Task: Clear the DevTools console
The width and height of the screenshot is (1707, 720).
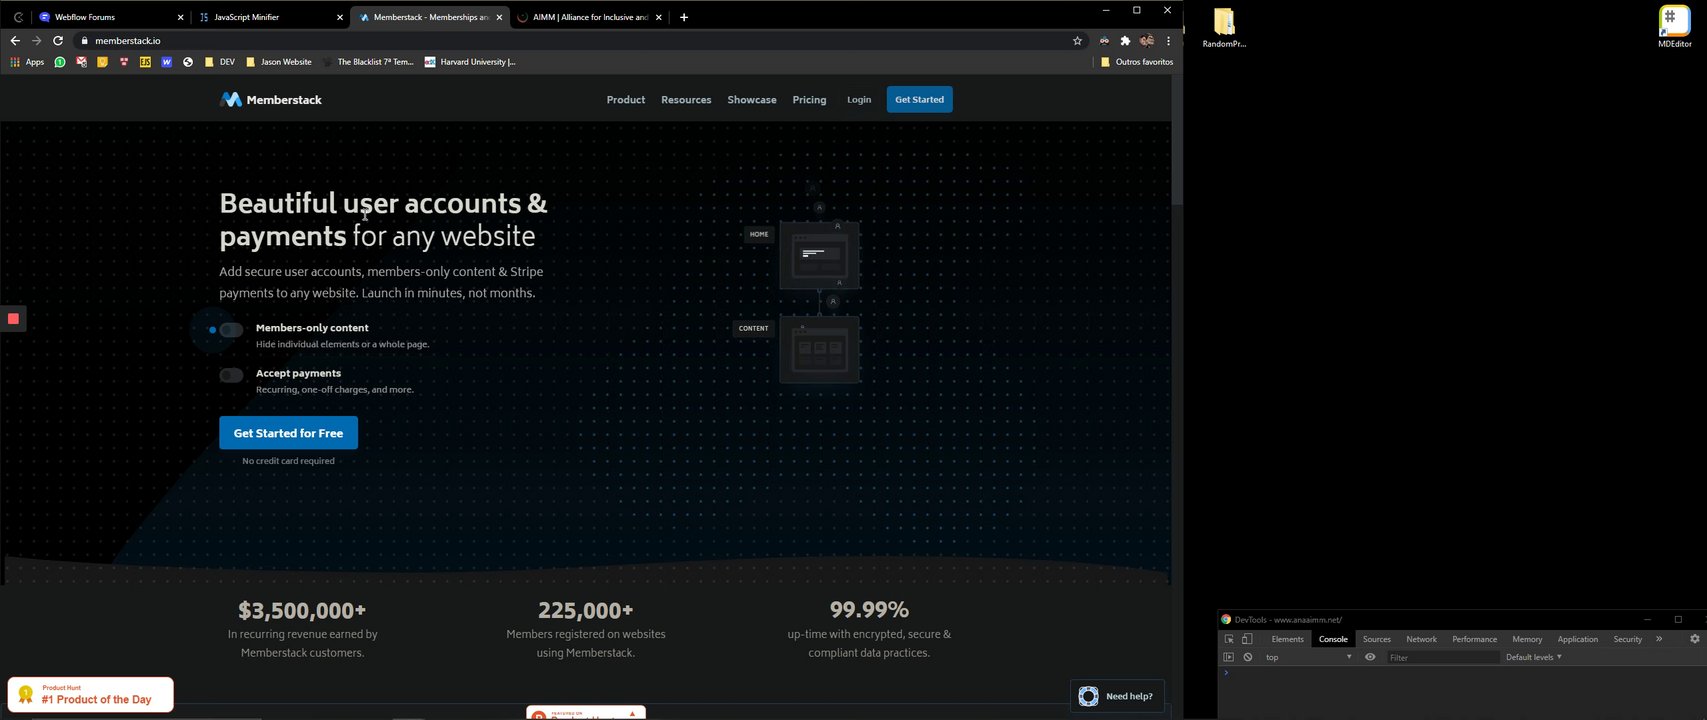Action: tap(1248, 657)
